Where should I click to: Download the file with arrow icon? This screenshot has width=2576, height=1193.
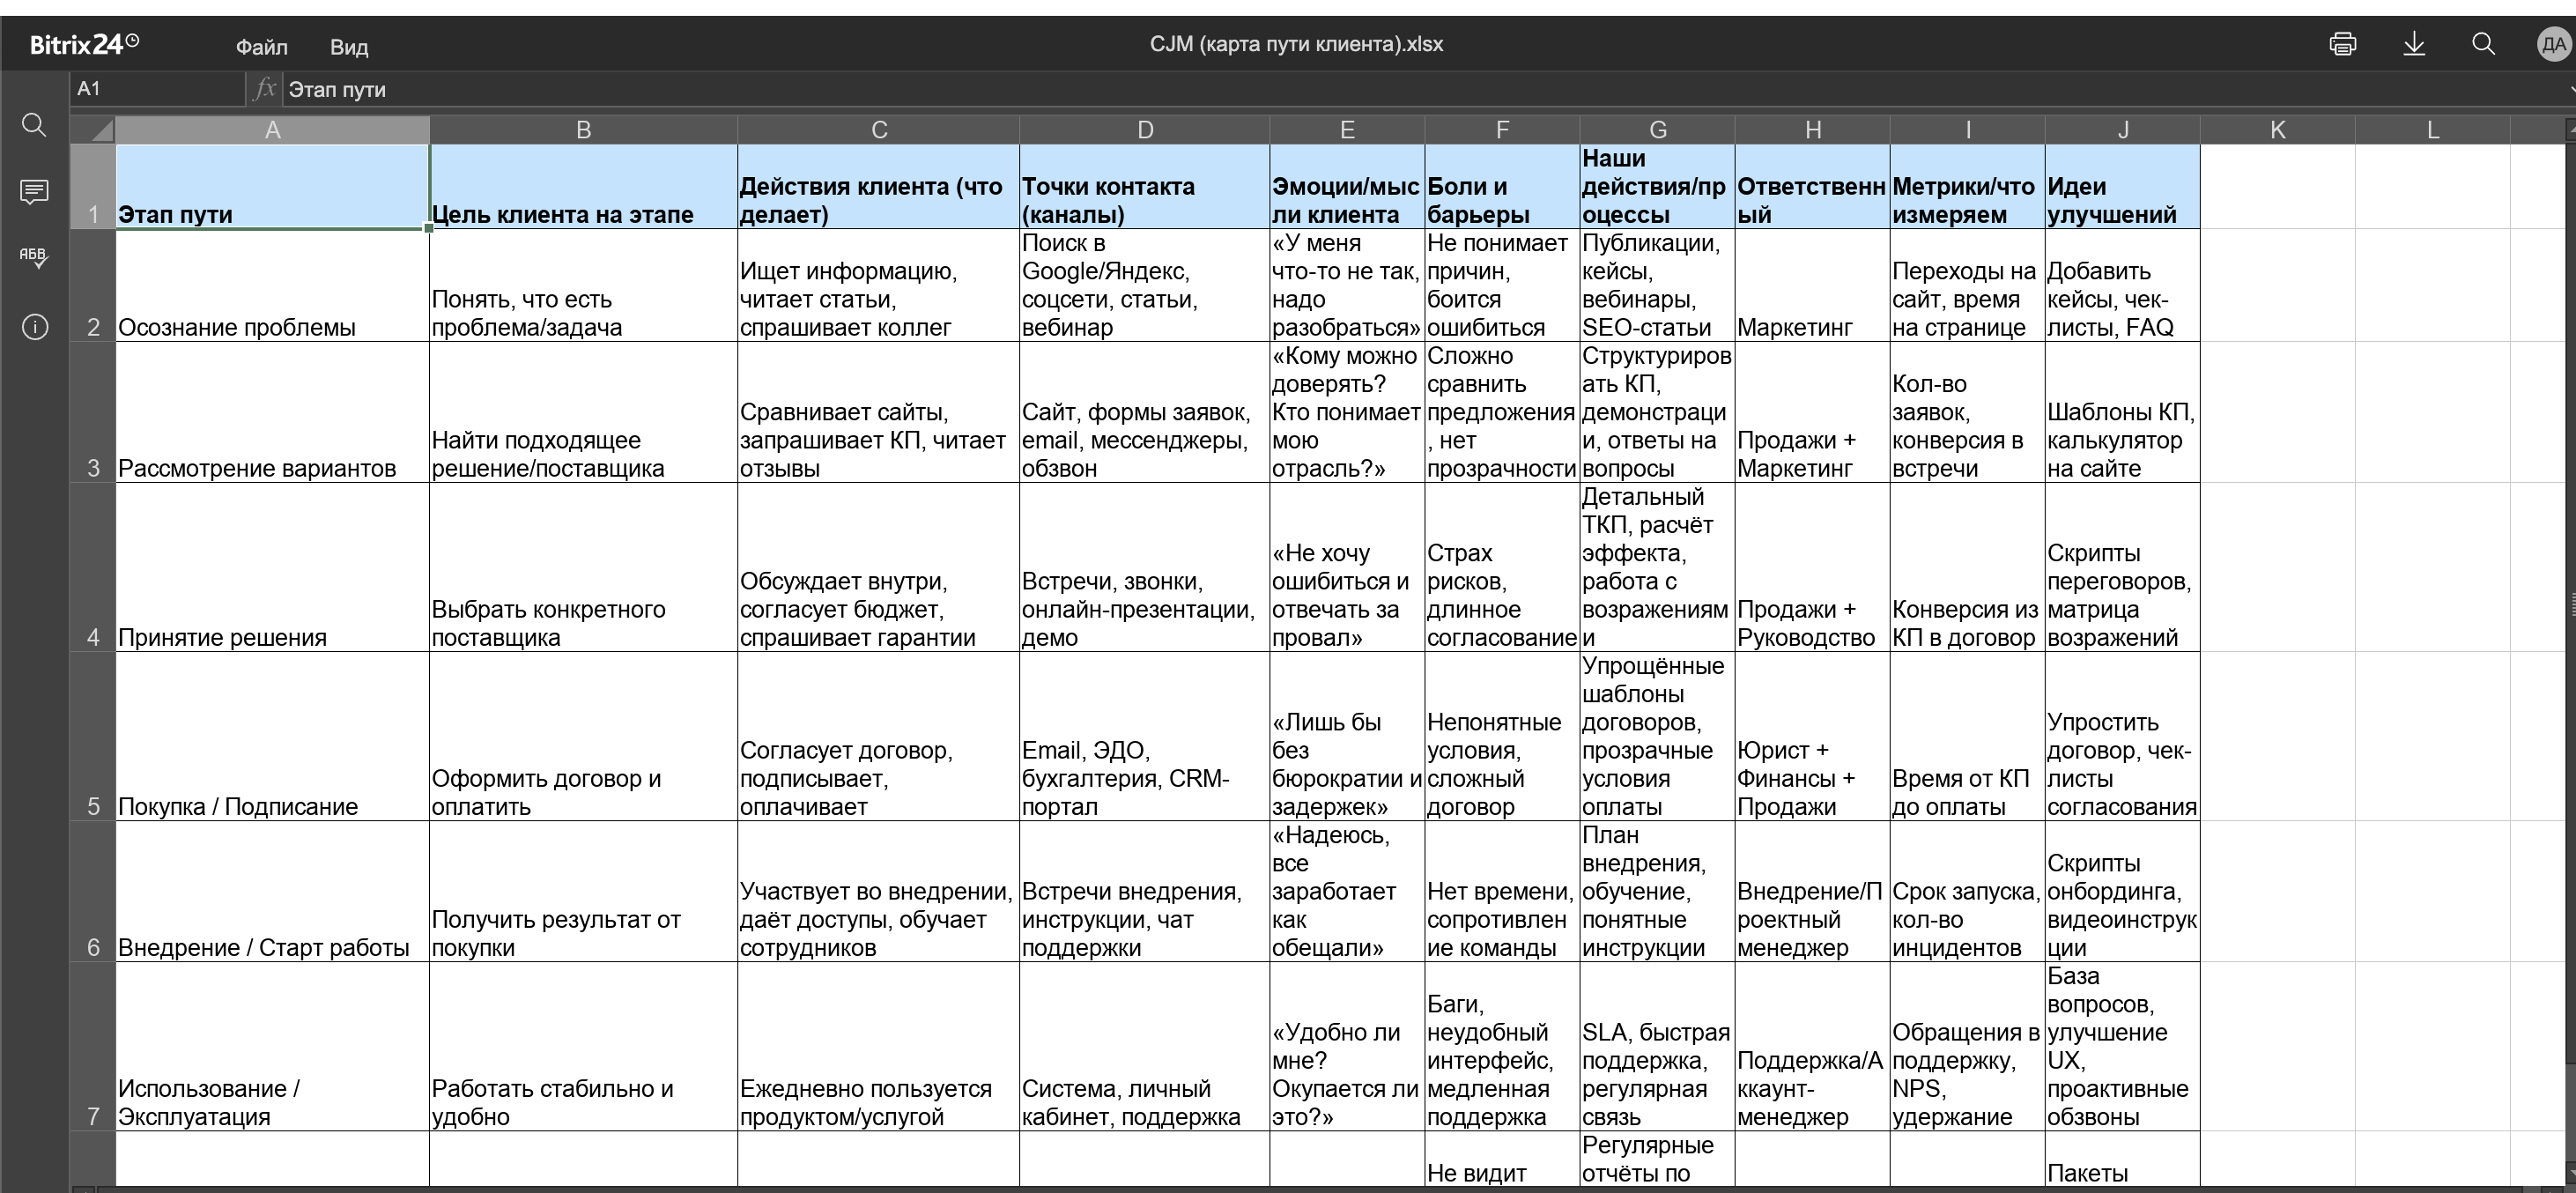[2414, 44]
